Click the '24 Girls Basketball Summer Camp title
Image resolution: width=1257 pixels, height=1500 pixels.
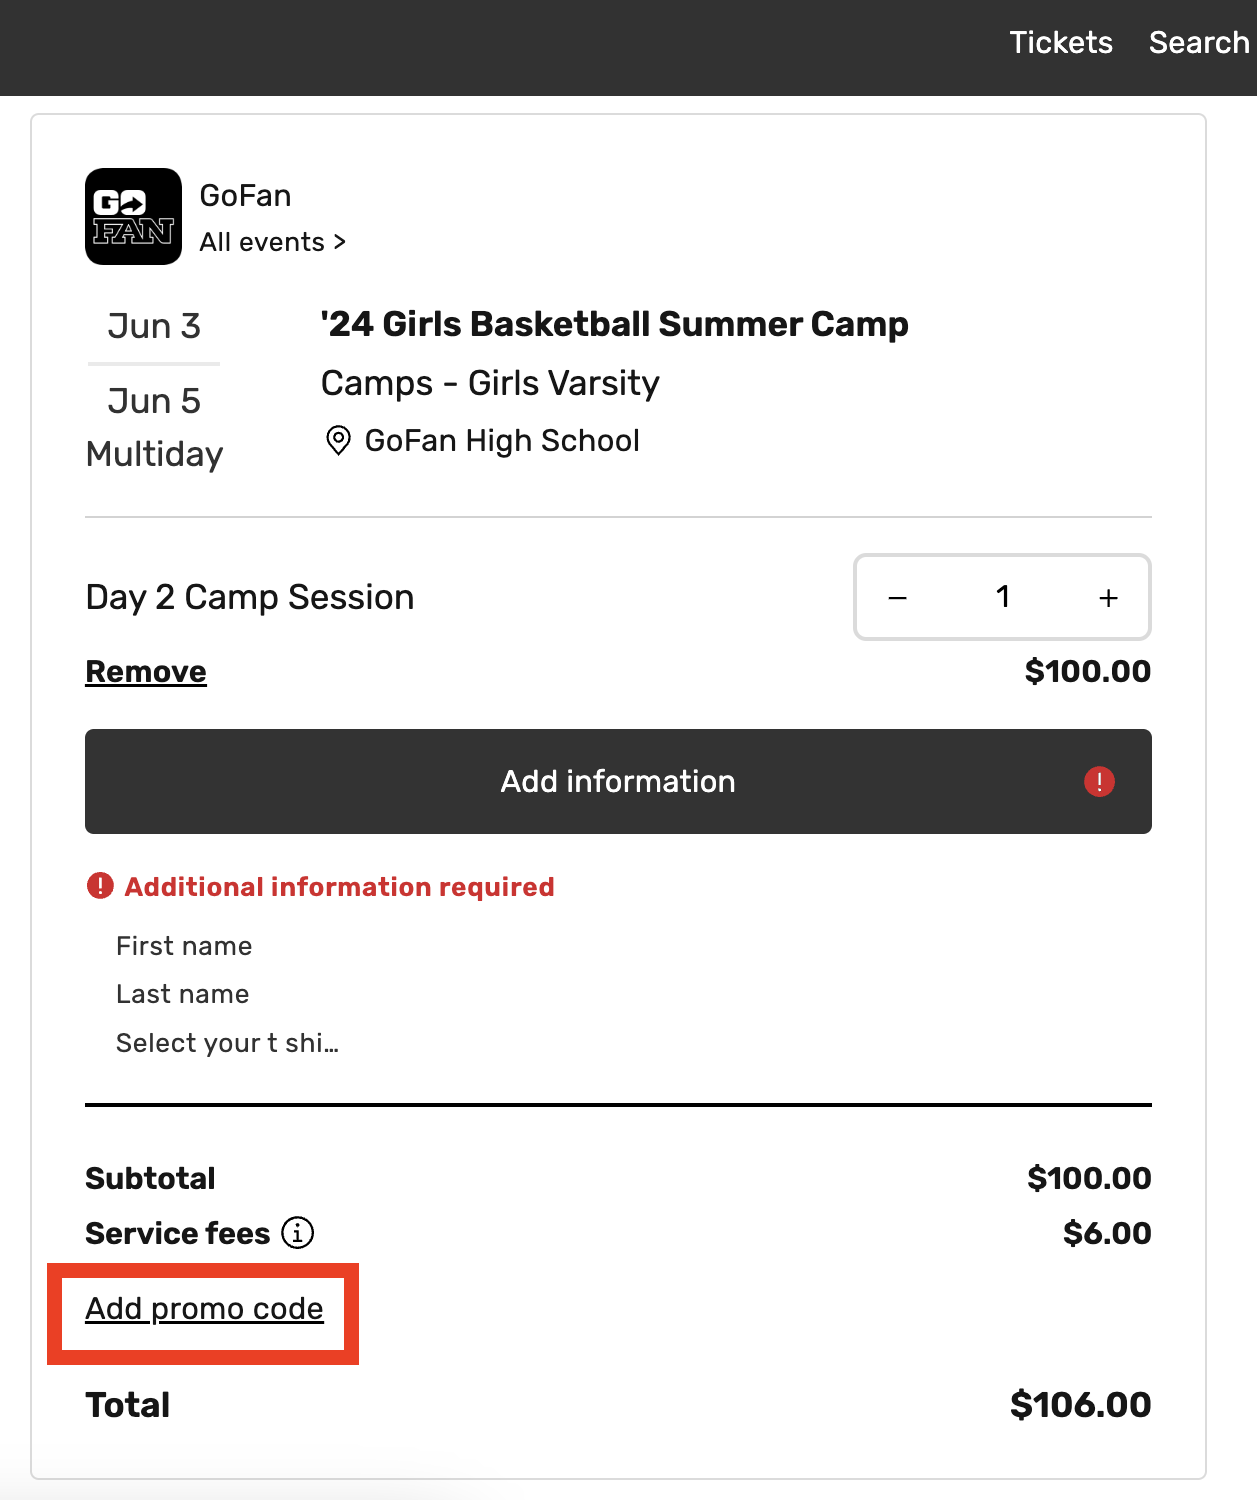614,324
